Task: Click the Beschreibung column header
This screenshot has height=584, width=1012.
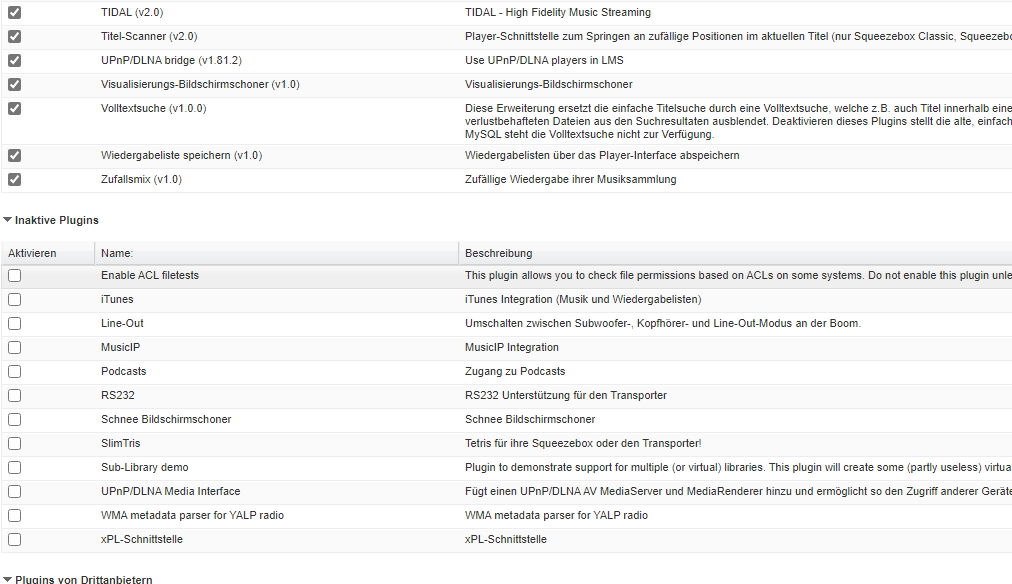Action: 498,254
